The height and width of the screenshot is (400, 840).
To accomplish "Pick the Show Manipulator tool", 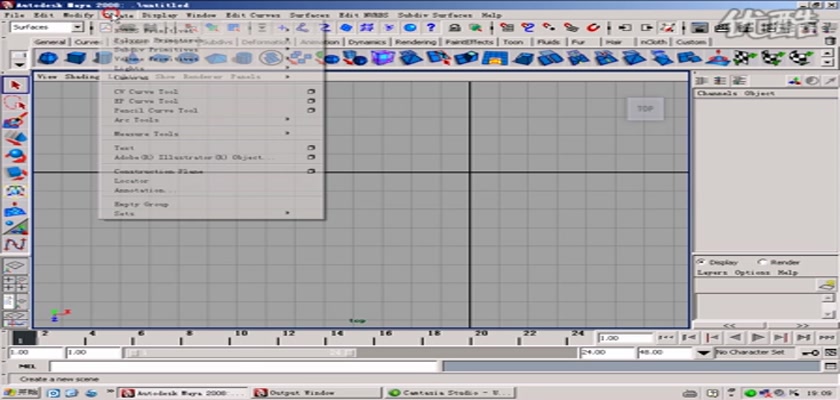I will (x=16, y=227).
